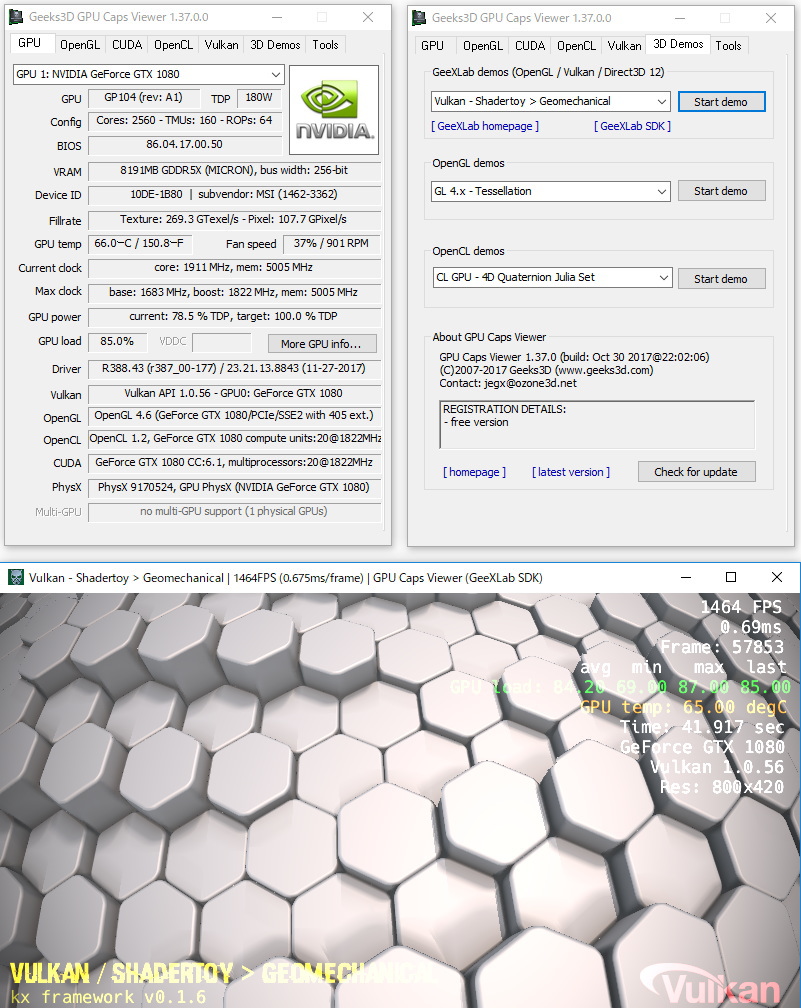Screen dimensions: 801x1008
Task: Start the OpenCL Julia Set demo
Action: 721,279
